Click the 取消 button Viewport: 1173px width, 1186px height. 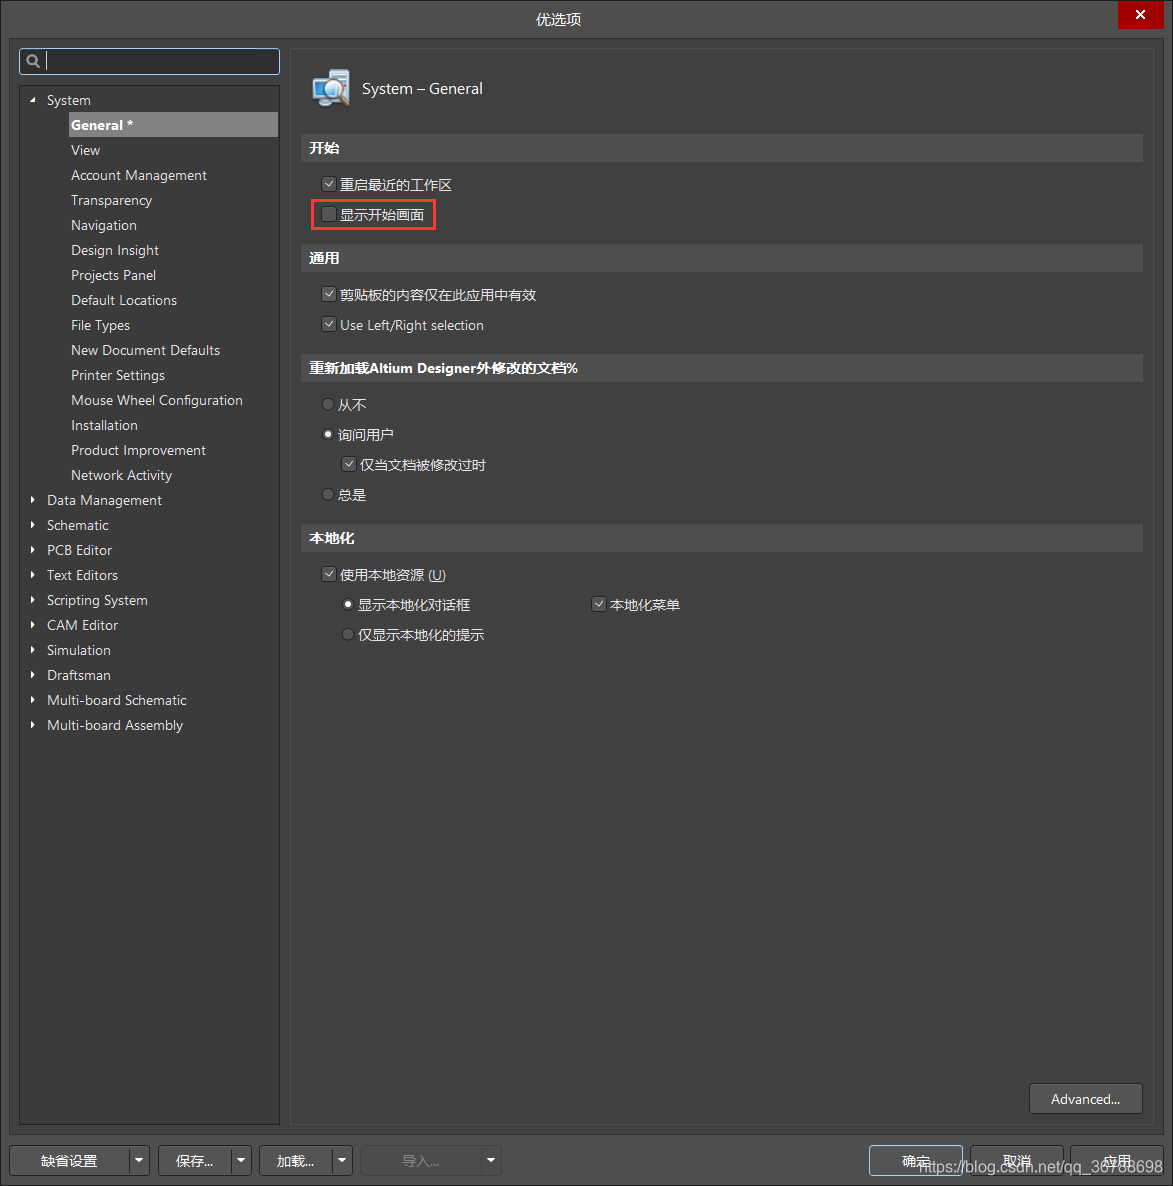pos(1016,1160)
